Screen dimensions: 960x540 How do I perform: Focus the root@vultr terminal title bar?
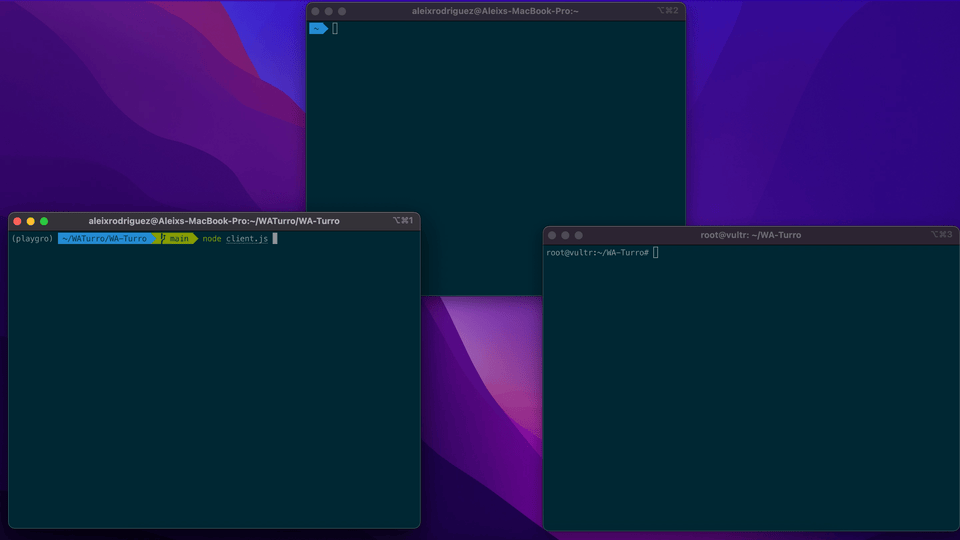[x=750, y=235]
